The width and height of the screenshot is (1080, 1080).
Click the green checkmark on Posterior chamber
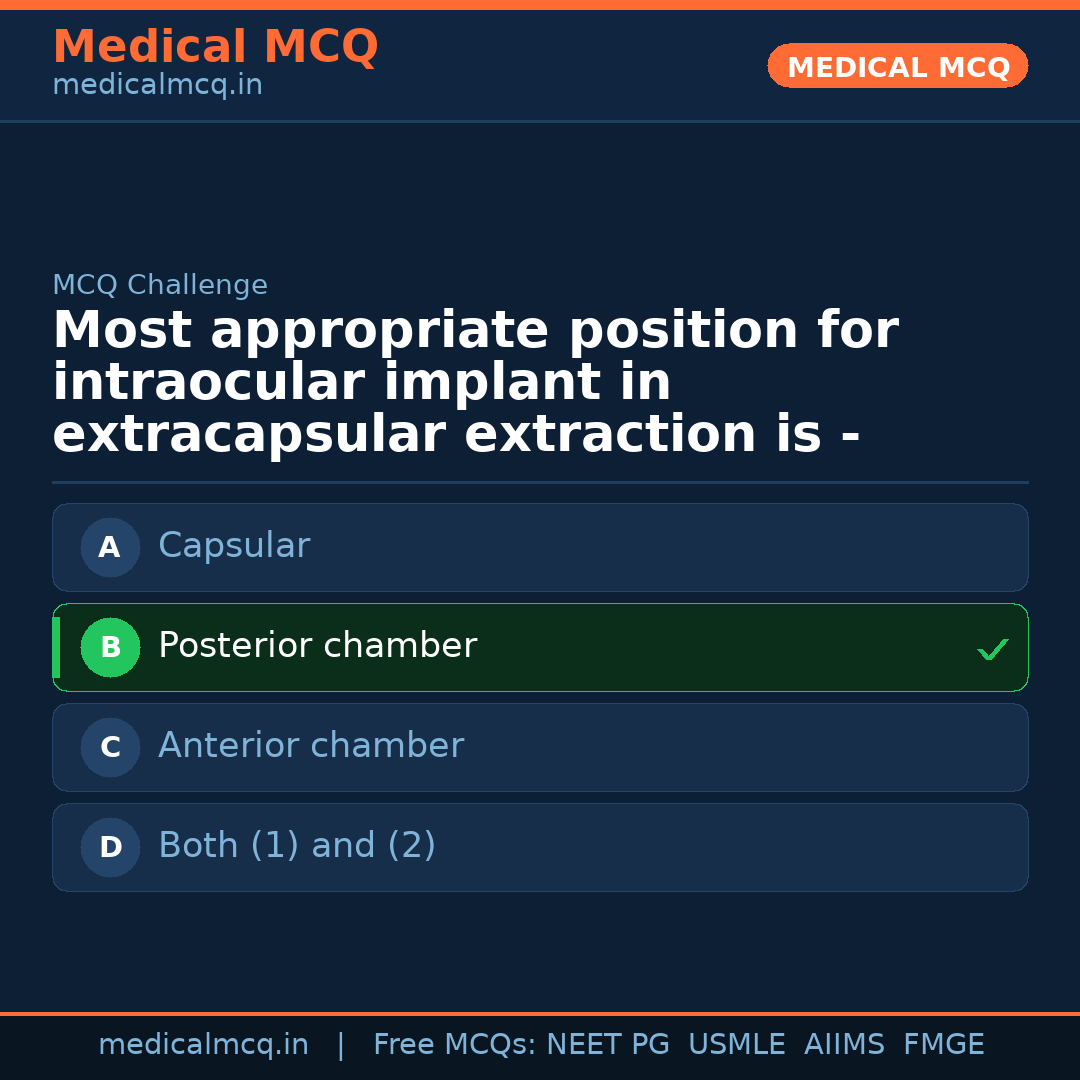[x=993, y=649]
